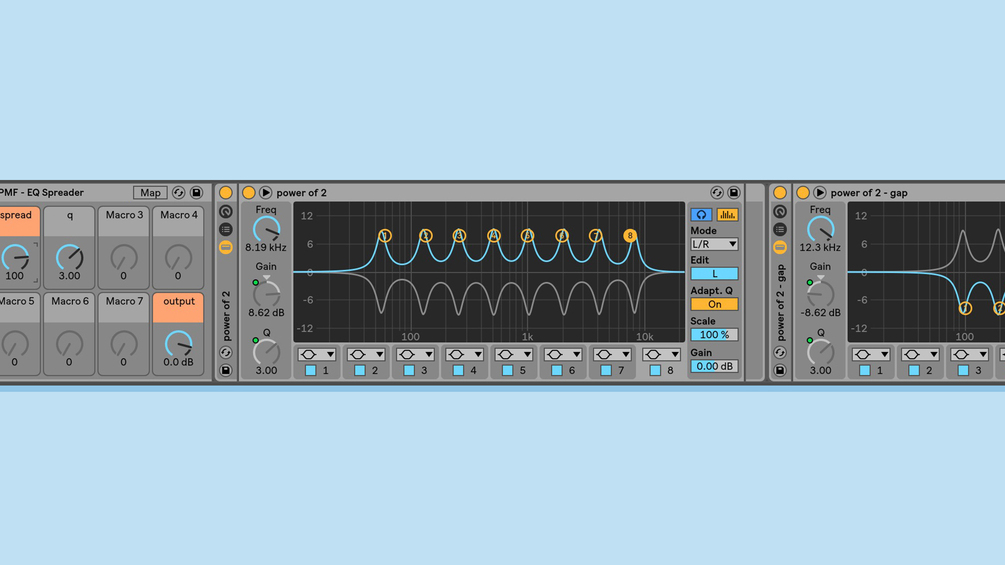
Task: Toggle band 7 activator in power of 2 EQ
Action: coord(606,370)
